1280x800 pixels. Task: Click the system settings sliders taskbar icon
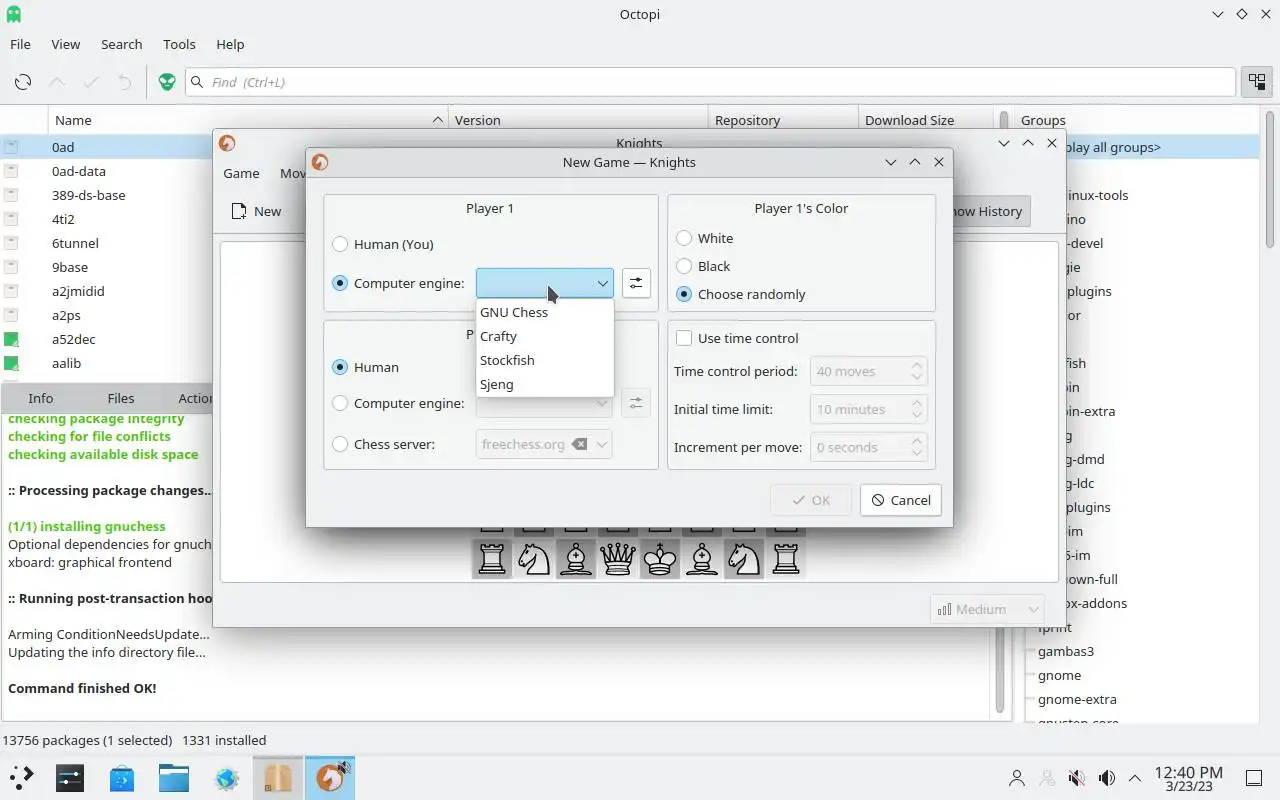point(70,778)
